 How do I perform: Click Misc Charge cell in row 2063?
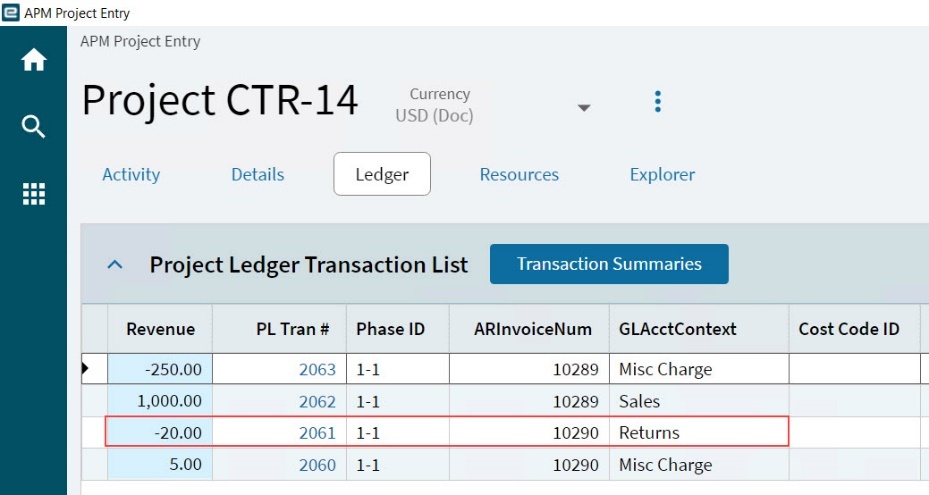click(699, 369)
